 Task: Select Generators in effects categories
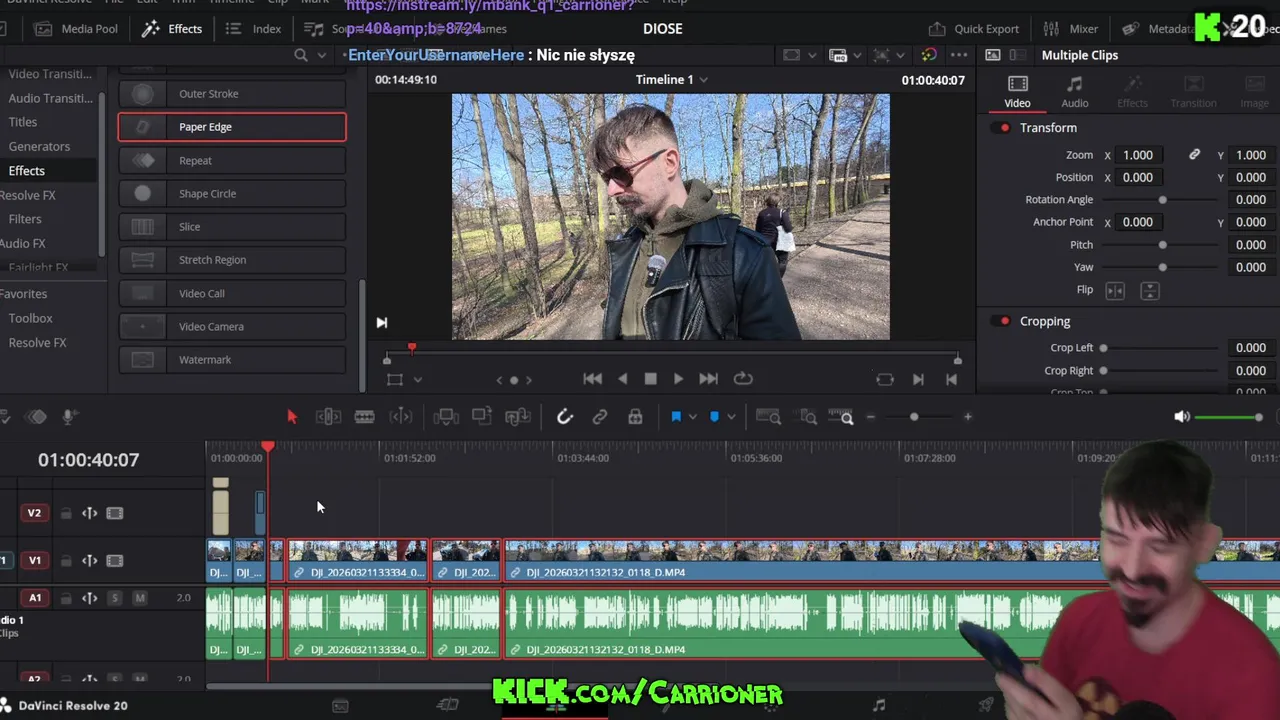pyautogui.click(x=39, y=146)
